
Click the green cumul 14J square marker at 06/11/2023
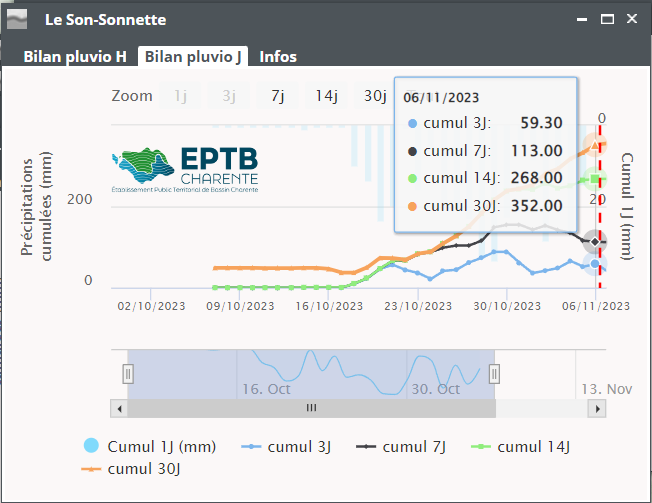click(595, 179)
